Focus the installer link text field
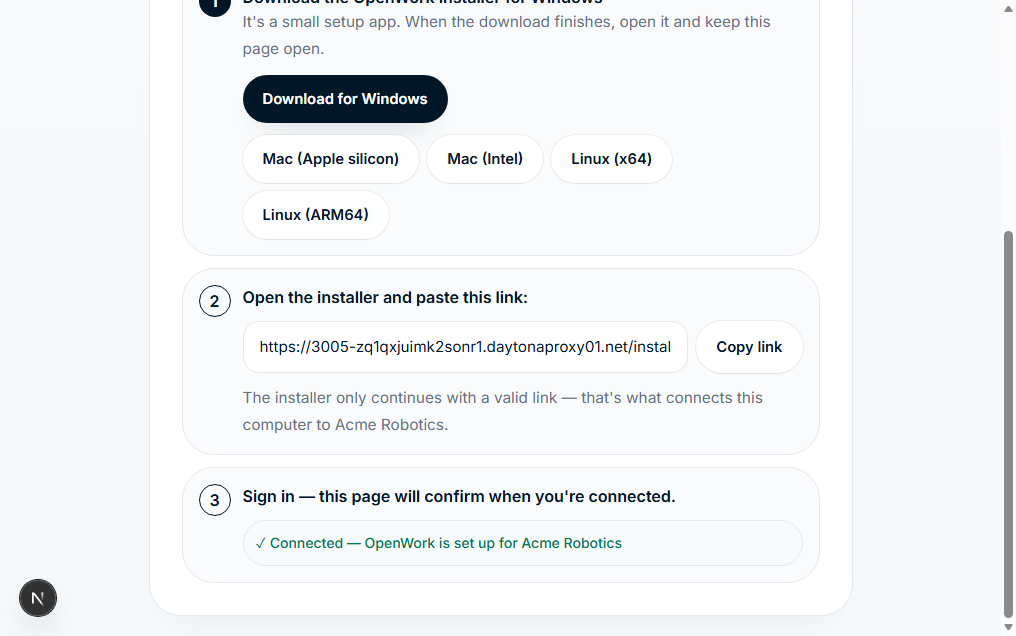Image resolution: width=1016 pixels, height=636 pixels. pyautogui.click(x=465, y=347)
